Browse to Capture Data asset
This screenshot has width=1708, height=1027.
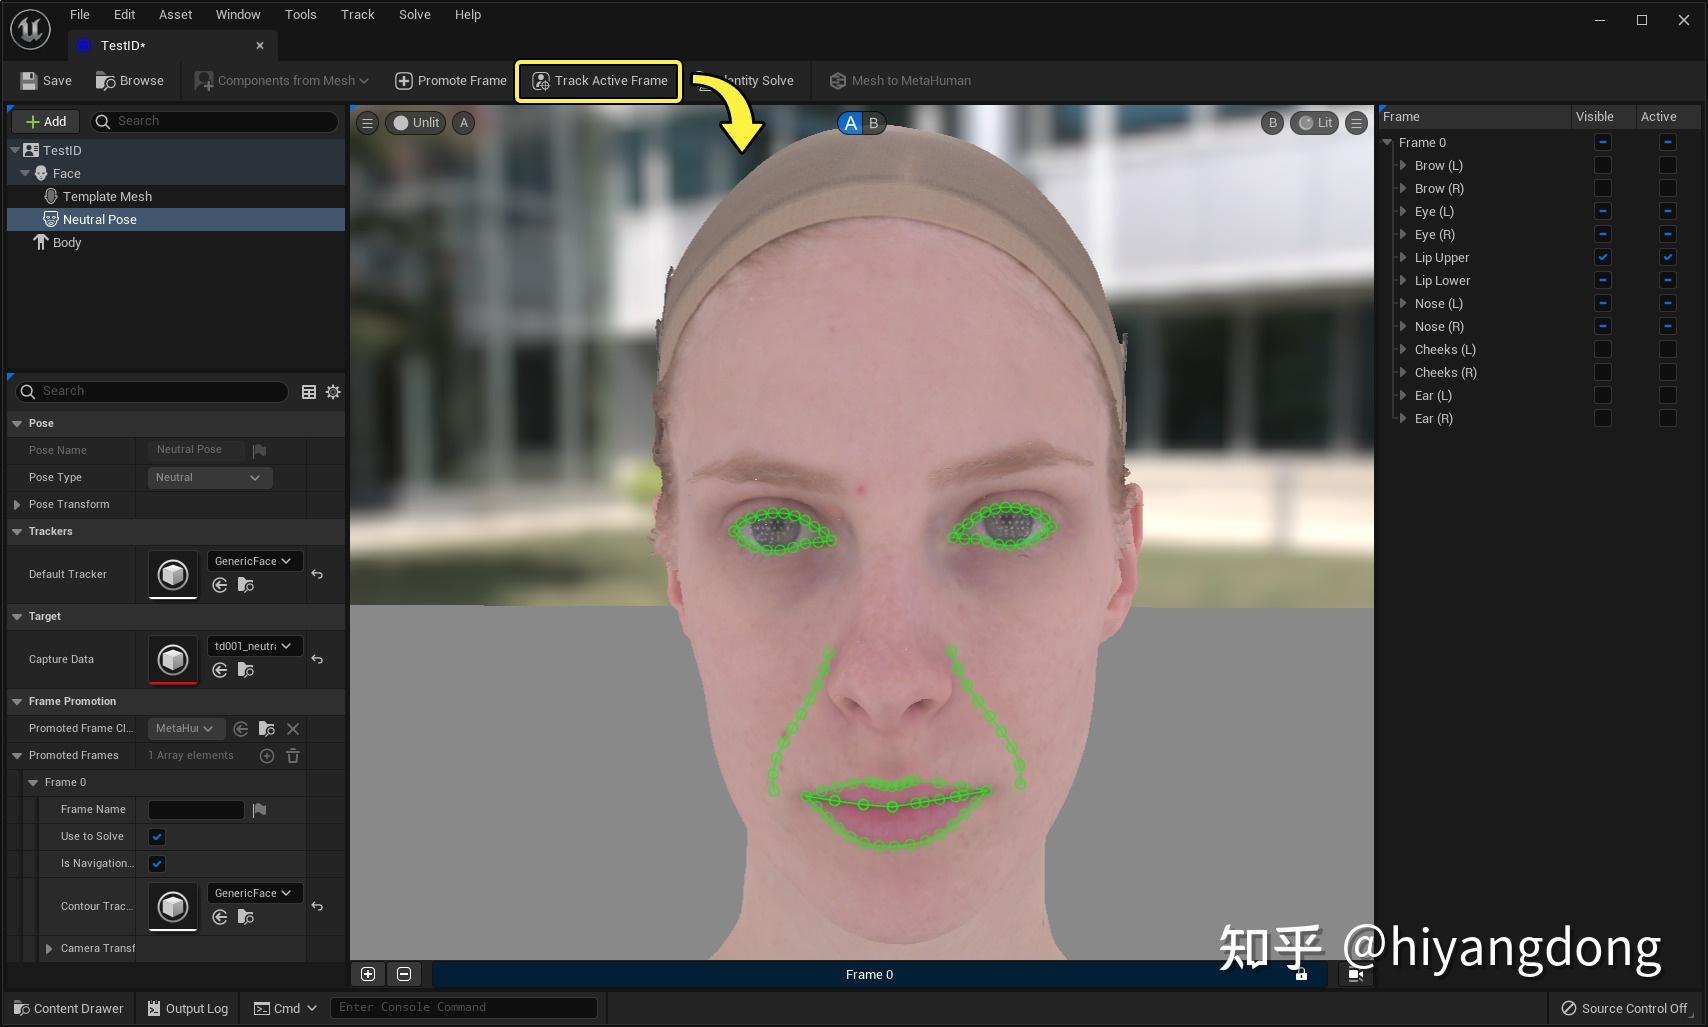point(246,670)
